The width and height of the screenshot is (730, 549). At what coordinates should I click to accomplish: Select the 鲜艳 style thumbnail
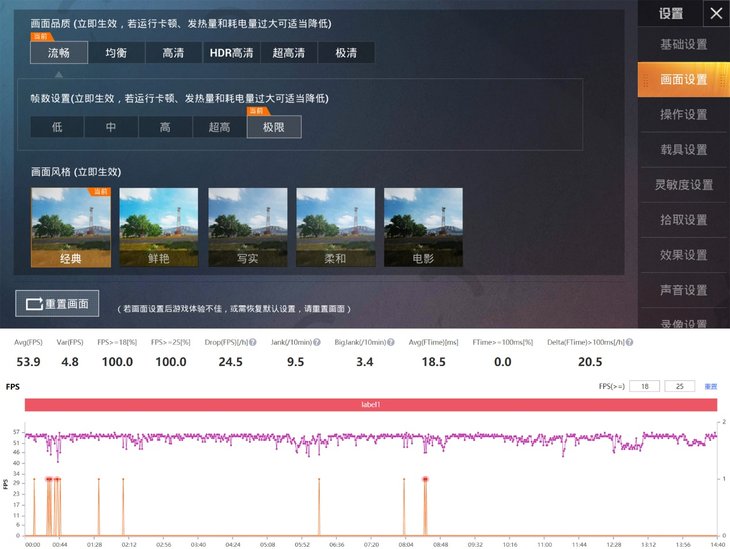coord(159,227)
